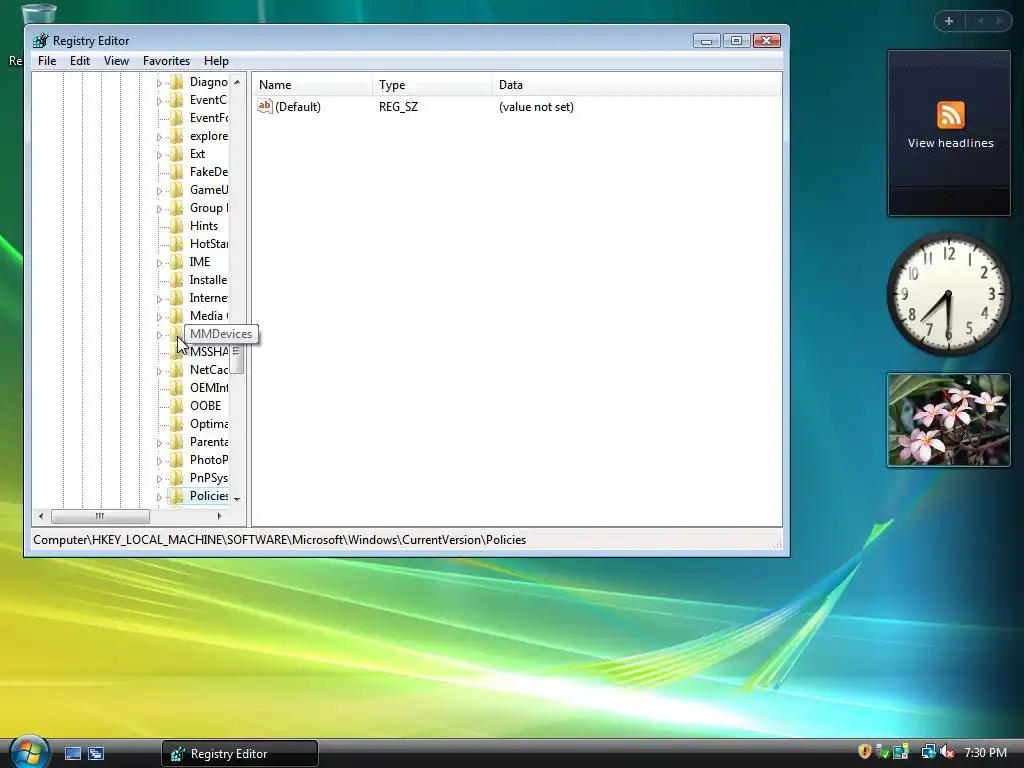Click the analog clock gadget
1024x768 pixels.
pos(948,294)
